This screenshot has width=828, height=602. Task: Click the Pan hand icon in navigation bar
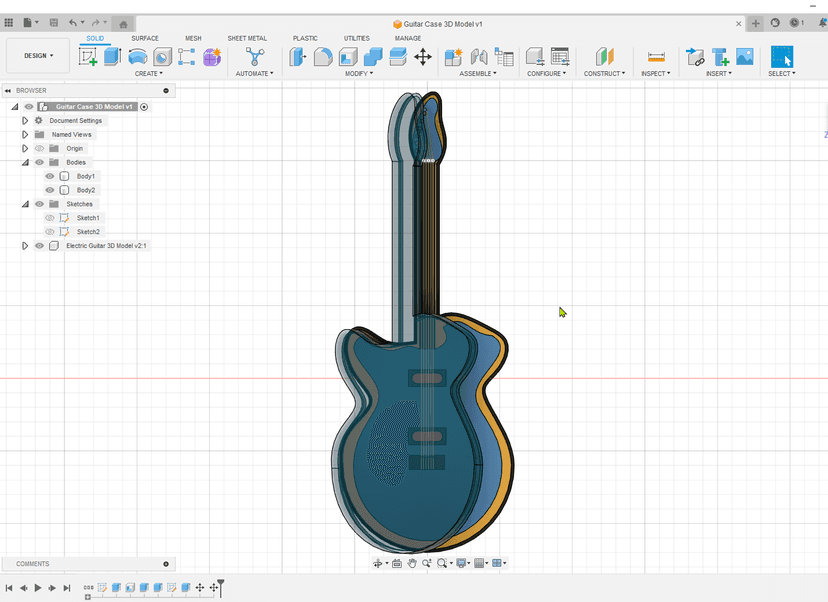(411, 564)
